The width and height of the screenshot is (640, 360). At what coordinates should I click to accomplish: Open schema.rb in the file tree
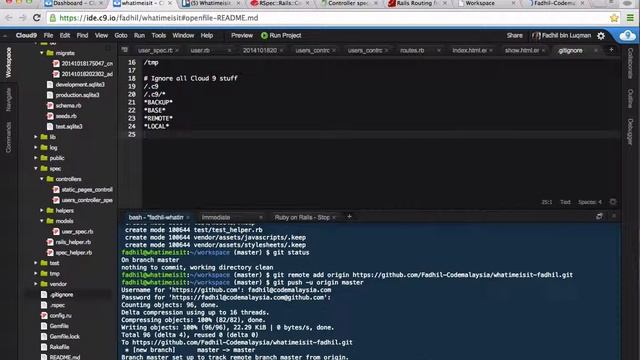click(68, 106)
